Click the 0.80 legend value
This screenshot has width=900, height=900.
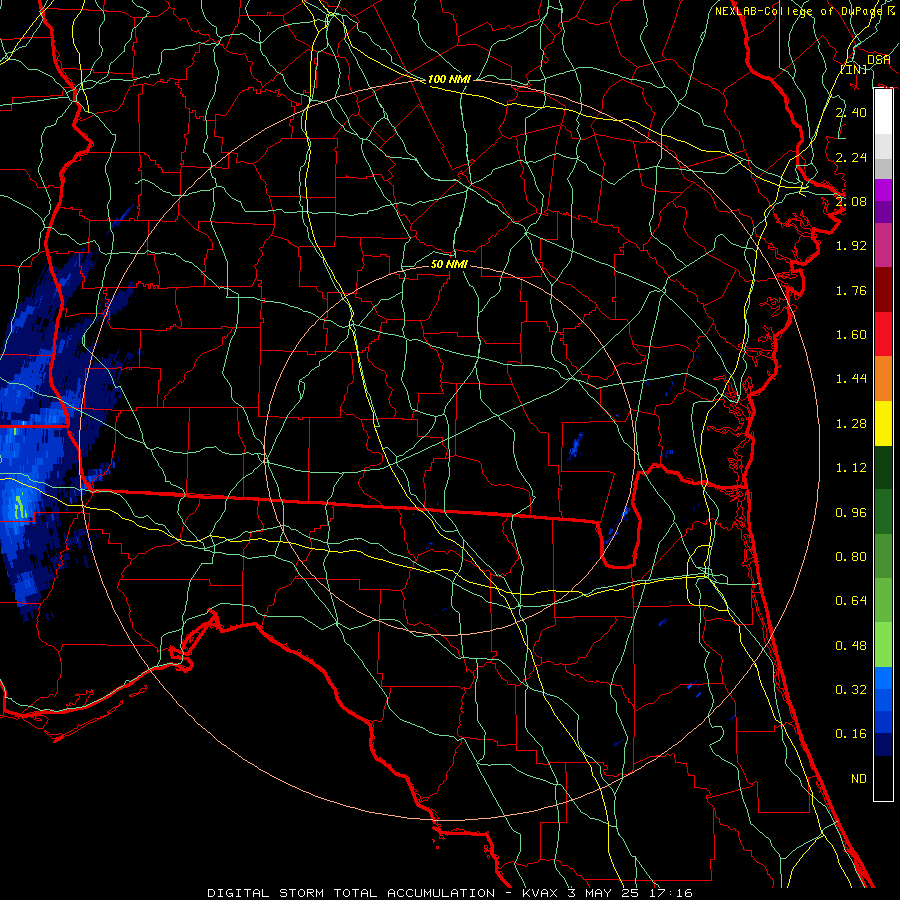(851, 557)
